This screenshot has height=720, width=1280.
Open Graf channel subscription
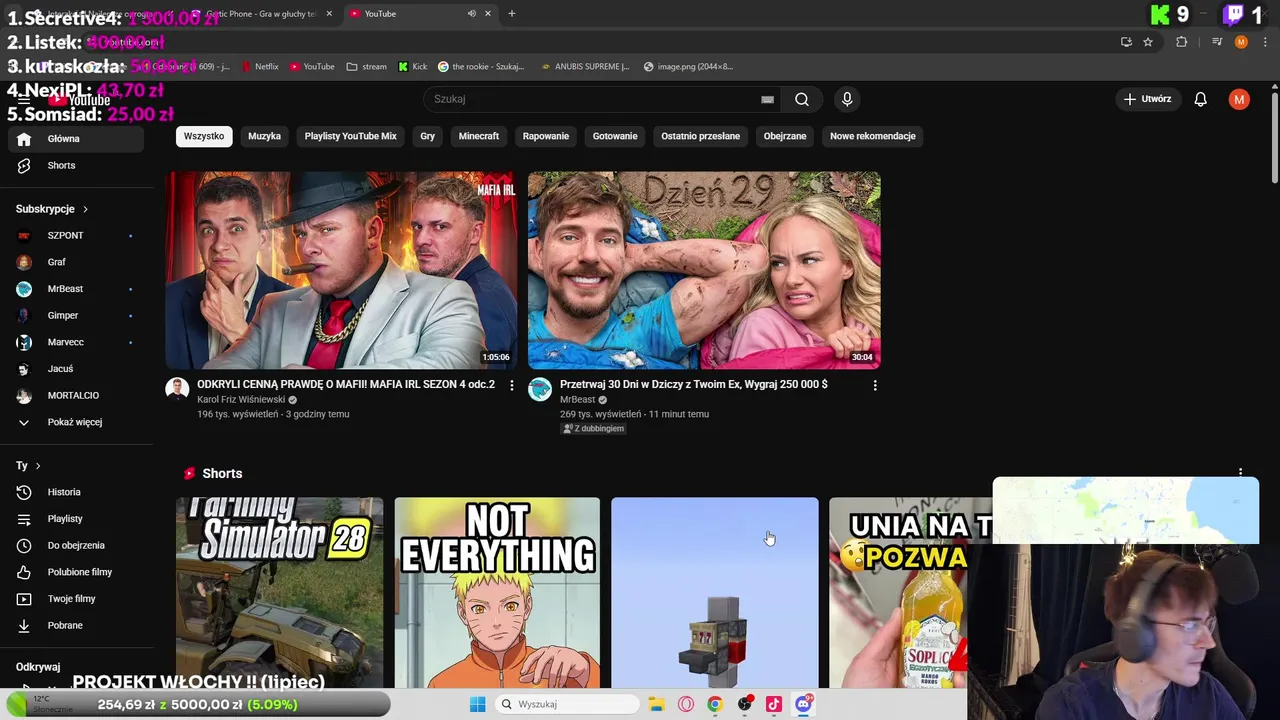76,262
